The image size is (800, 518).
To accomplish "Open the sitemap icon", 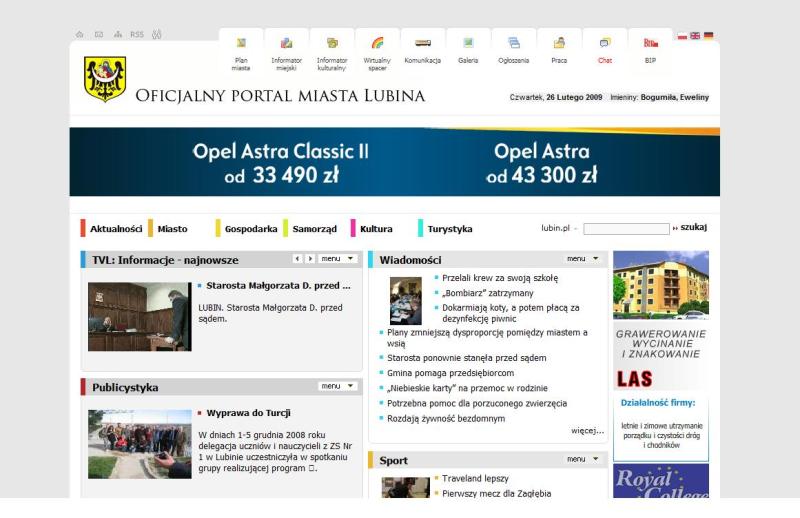I will coord(118,34).
